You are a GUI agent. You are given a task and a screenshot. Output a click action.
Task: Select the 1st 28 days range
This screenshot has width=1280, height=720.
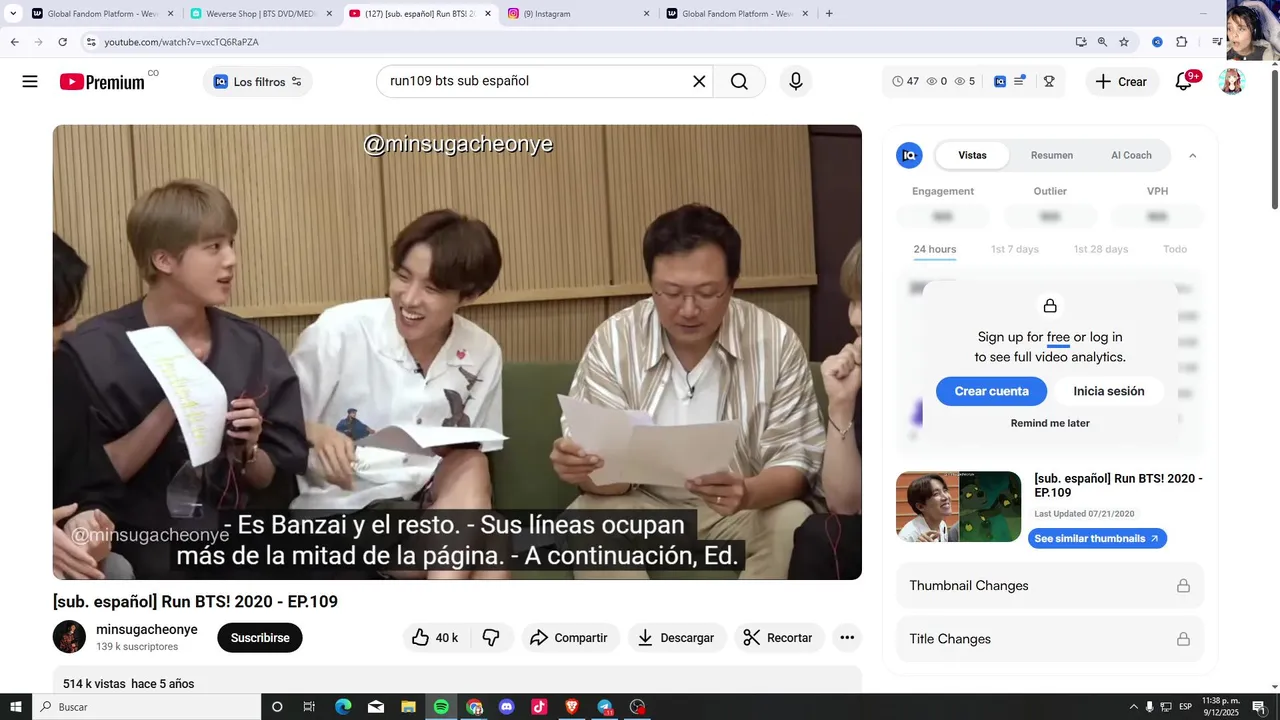click(1100, 249)
